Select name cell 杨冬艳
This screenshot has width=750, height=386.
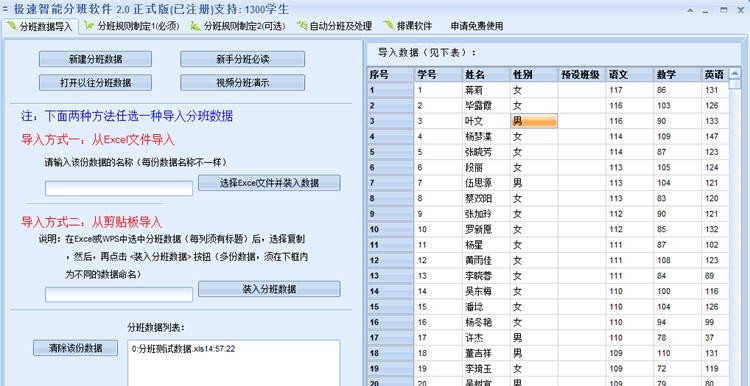[486, 322]
